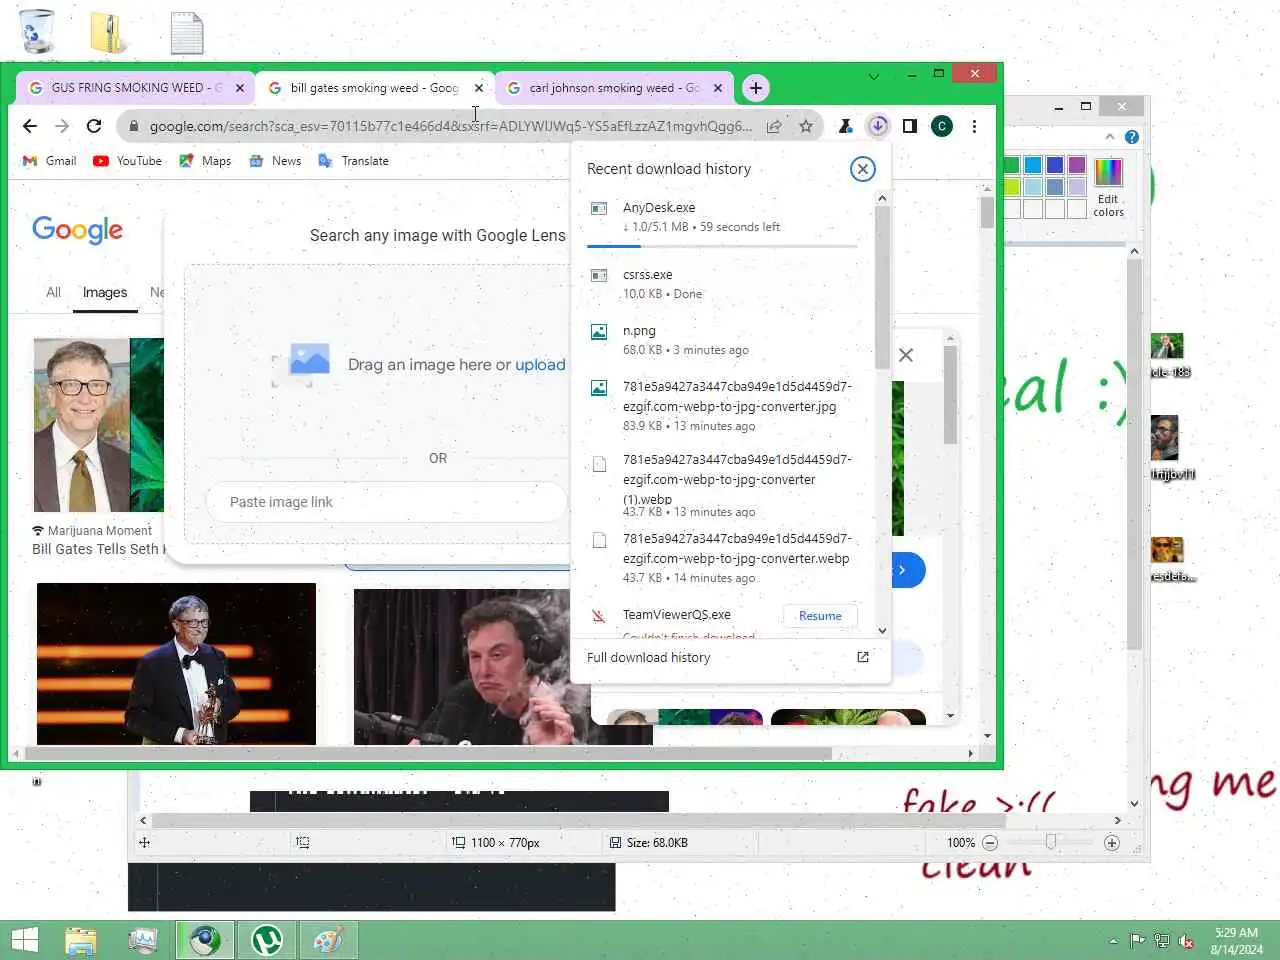
Task: Open the Windows Start button
Action: (x=24, y=940)
